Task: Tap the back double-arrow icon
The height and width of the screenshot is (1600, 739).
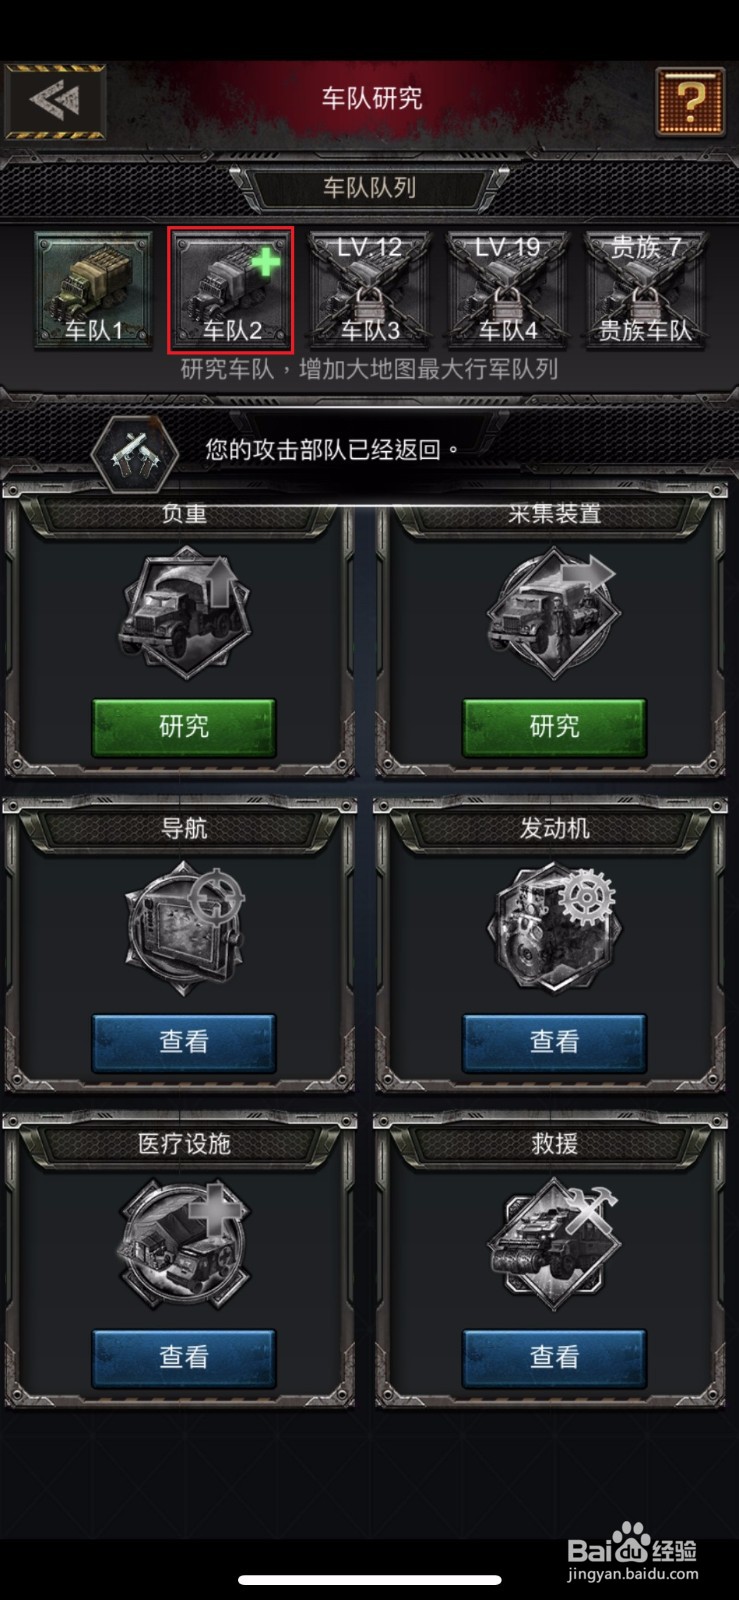Action: pyautogui.click(x=54, y=101)
